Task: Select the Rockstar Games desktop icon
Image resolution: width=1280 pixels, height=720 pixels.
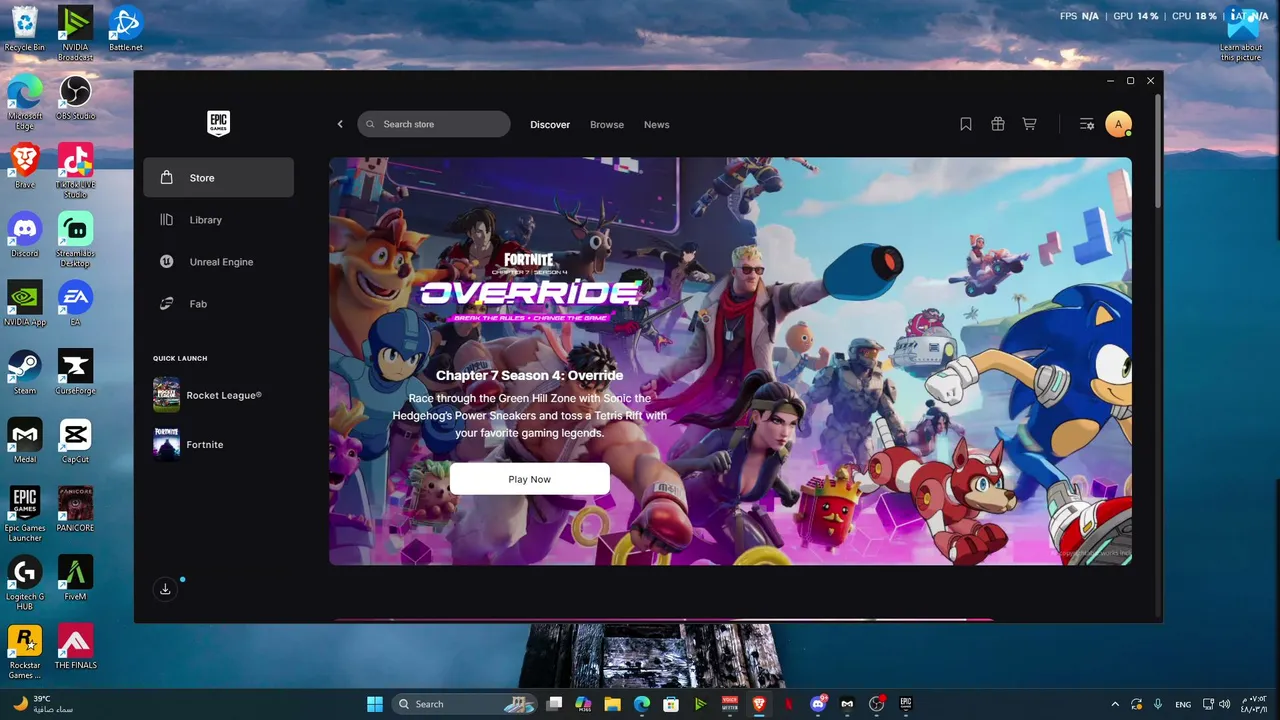Action: click(24, 652)
